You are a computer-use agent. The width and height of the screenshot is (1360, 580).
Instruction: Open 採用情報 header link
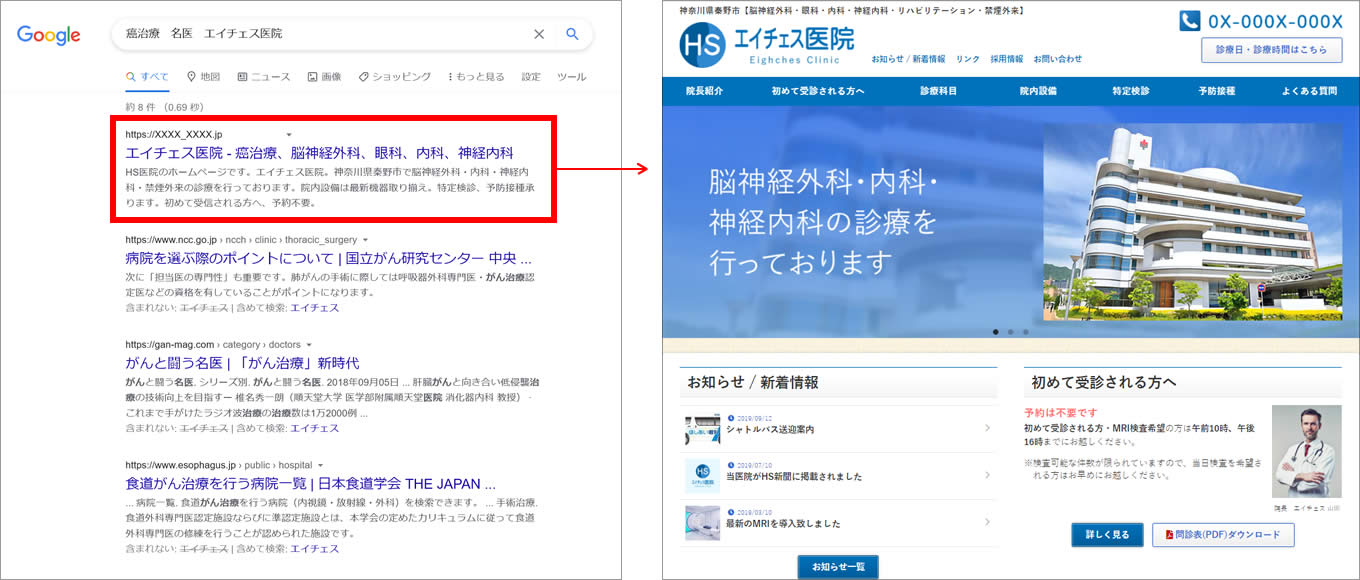[1007, 59]
